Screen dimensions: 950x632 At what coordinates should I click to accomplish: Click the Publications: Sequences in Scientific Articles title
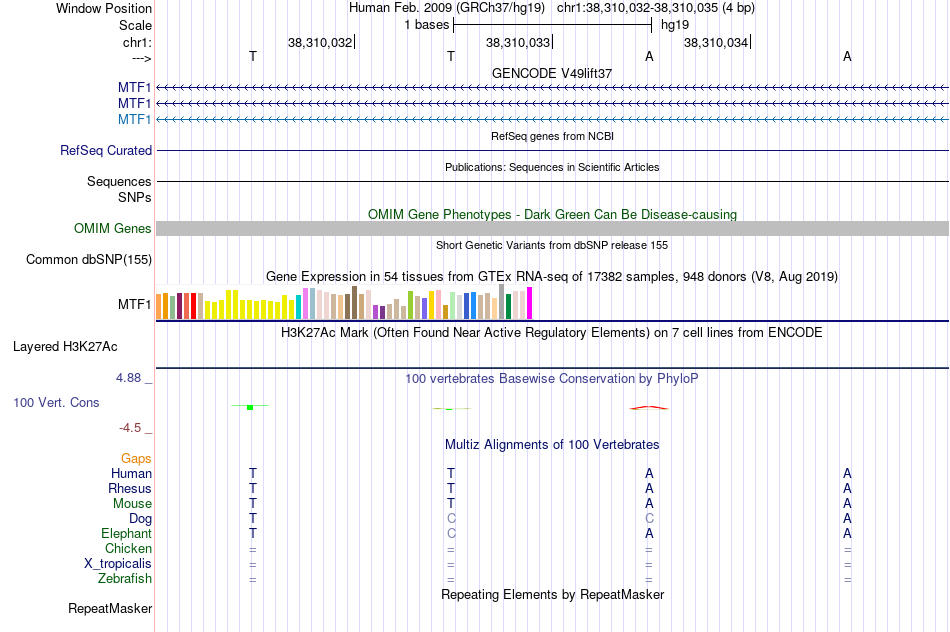pos(552,167)
